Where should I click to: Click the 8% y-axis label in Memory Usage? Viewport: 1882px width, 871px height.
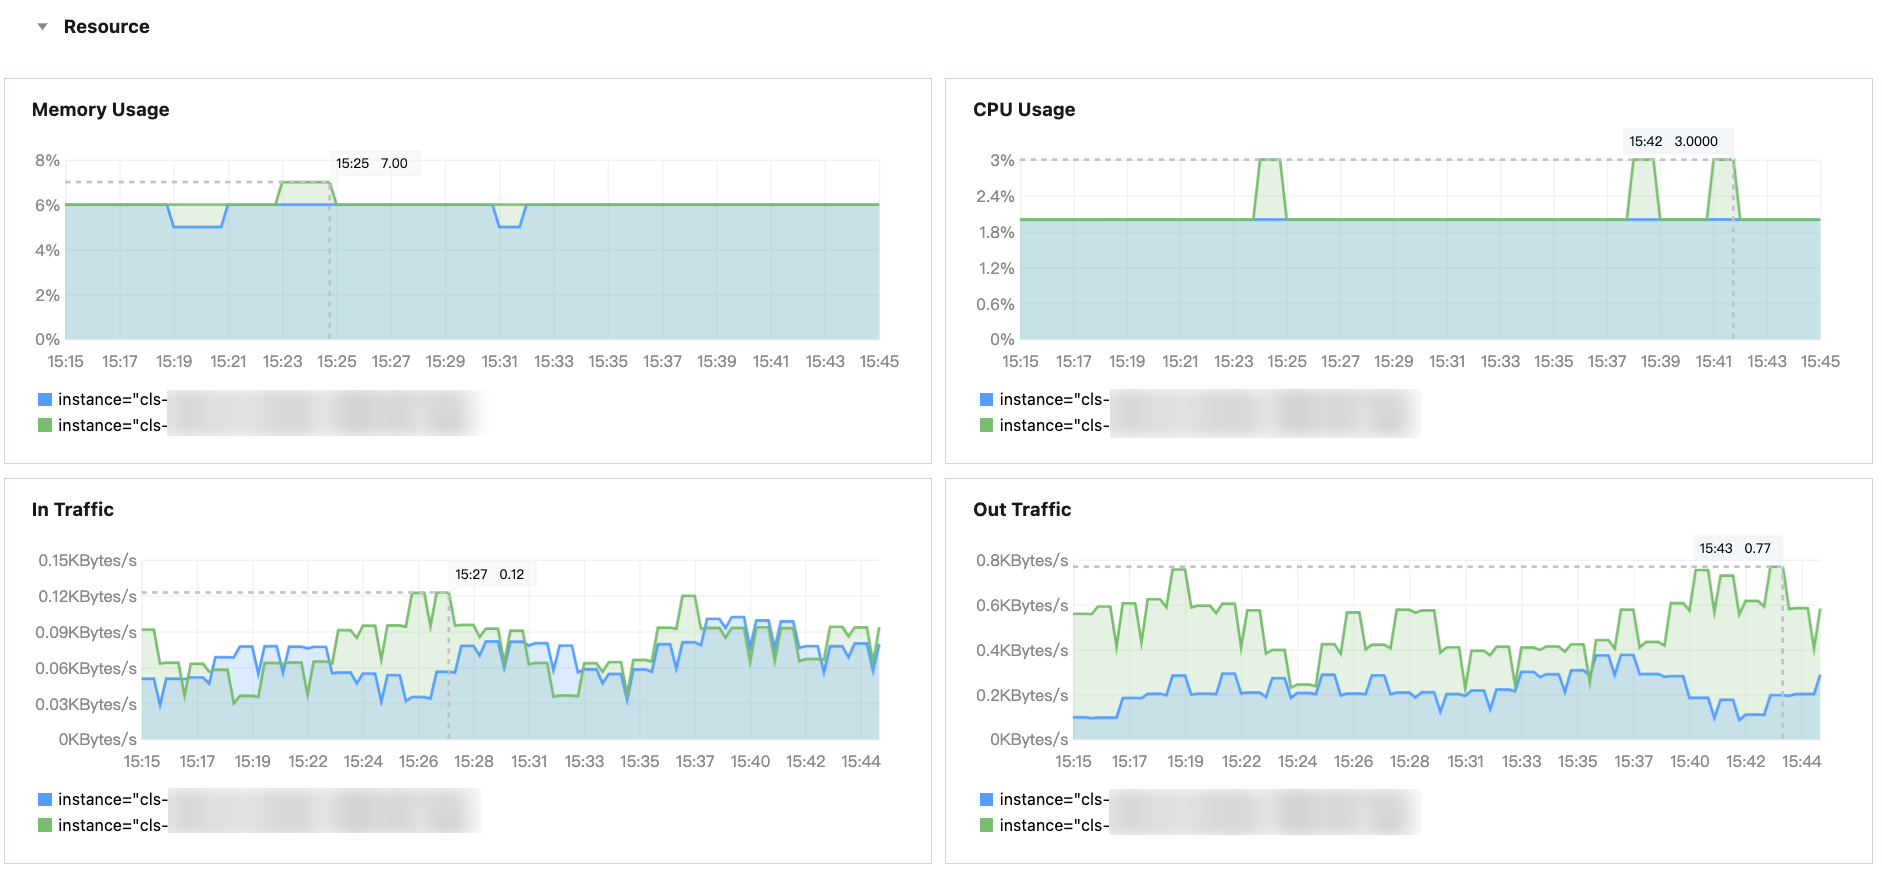47,161
